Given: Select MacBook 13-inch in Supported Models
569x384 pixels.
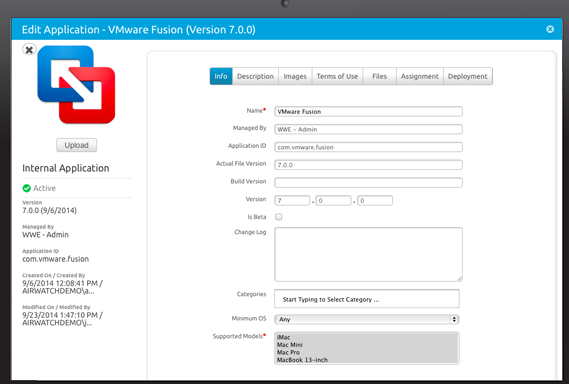Looking at the screenshot, I should click(x=367, y=360).
